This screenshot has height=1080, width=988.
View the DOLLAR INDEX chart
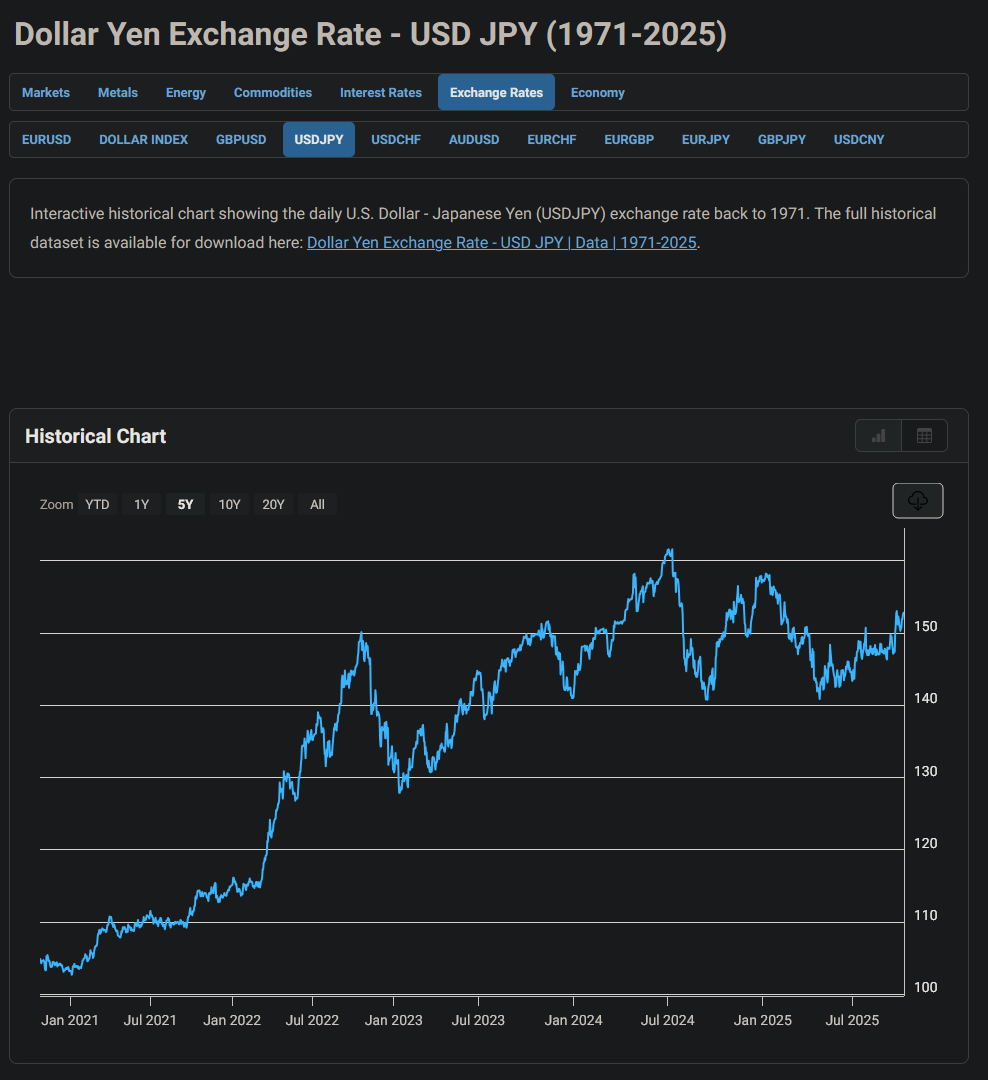pos(143,140)
